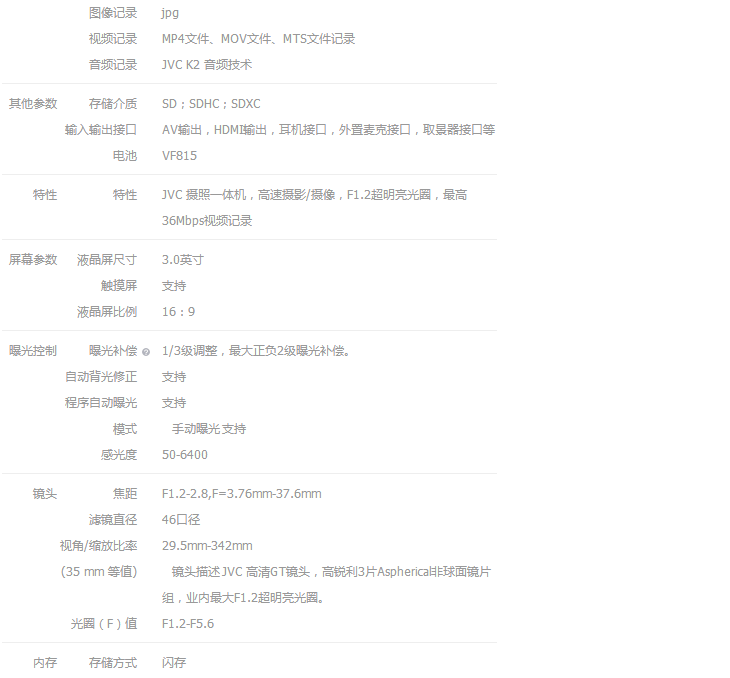Click the SD；SDHC；SDXC storage value
This screenshot has width=730, height=678.
tap(211, 104)
